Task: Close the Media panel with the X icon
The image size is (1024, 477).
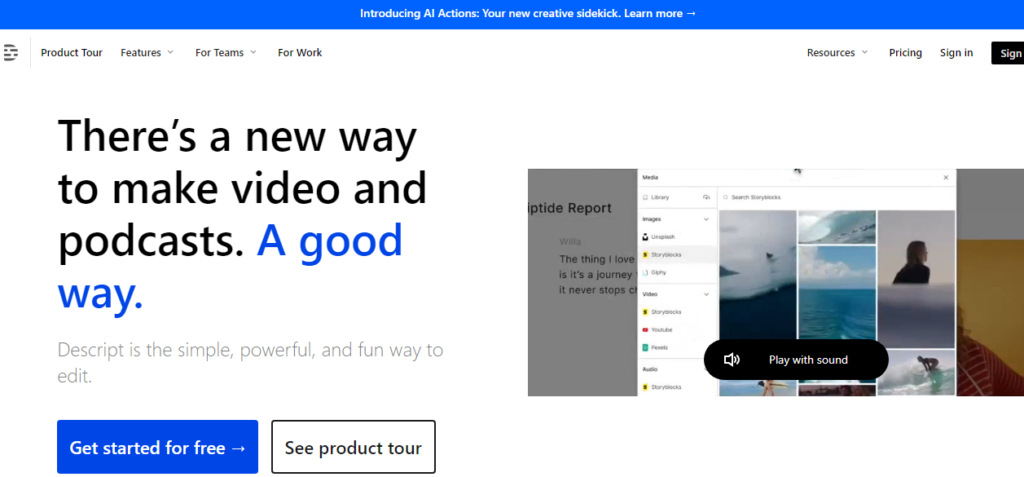Action: [946, 178]
